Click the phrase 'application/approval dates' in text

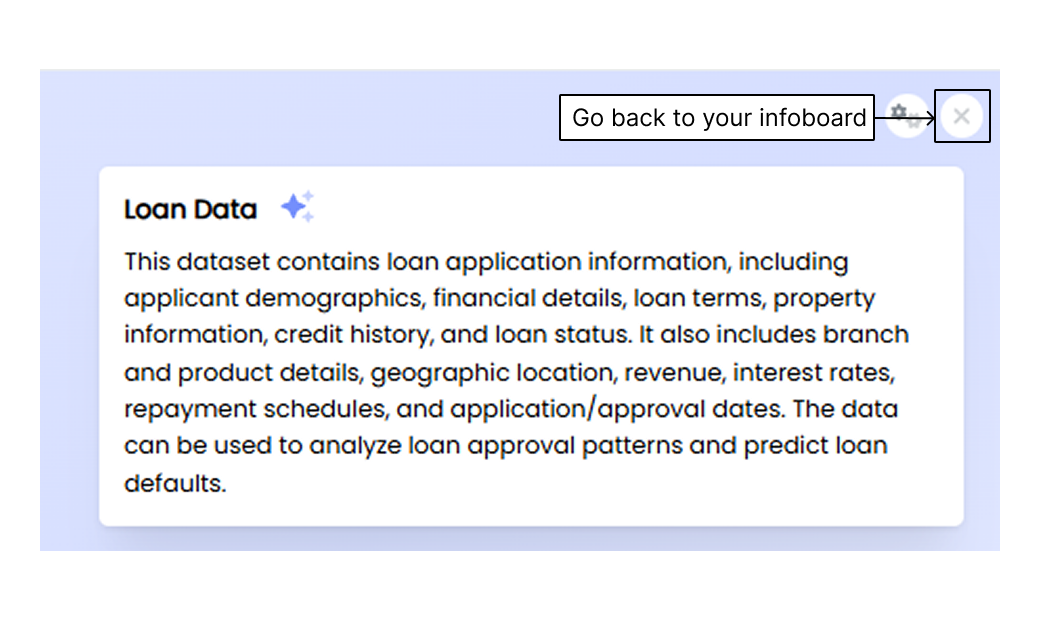point(616,409)
